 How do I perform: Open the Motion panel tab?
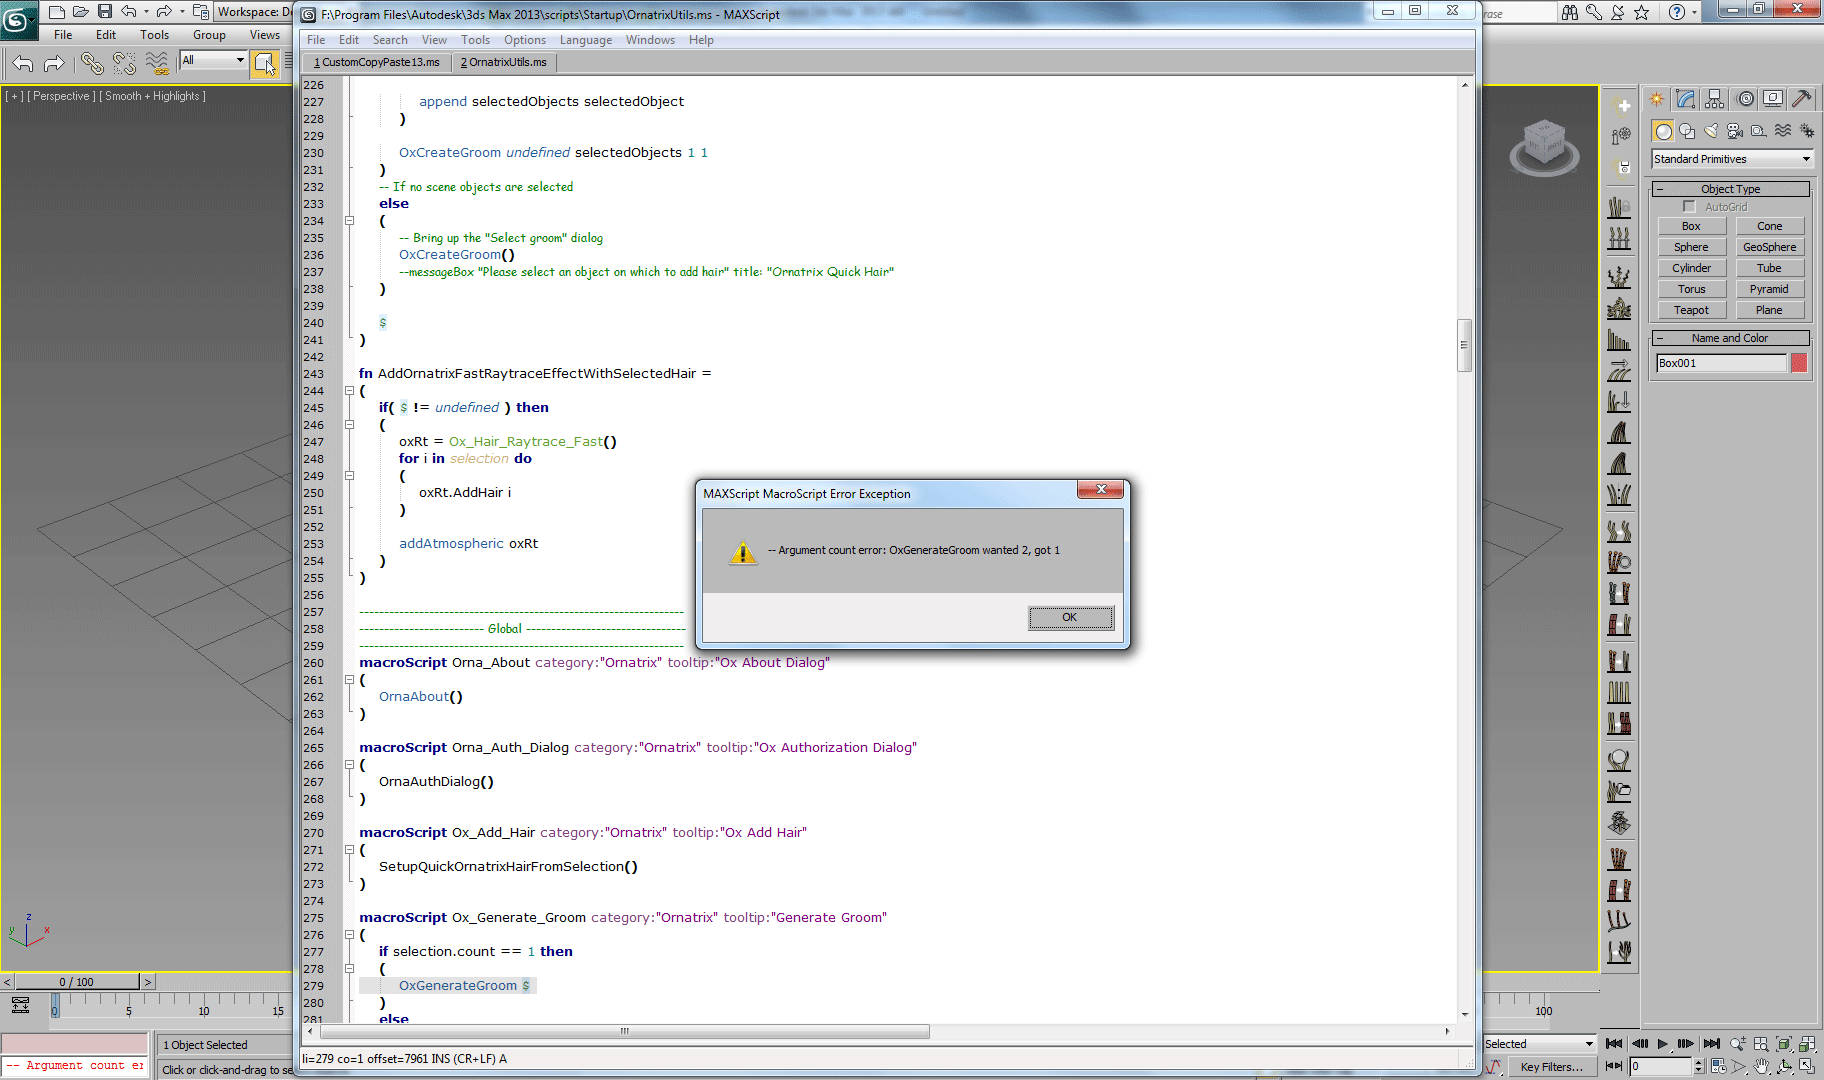click(1745, 99)
